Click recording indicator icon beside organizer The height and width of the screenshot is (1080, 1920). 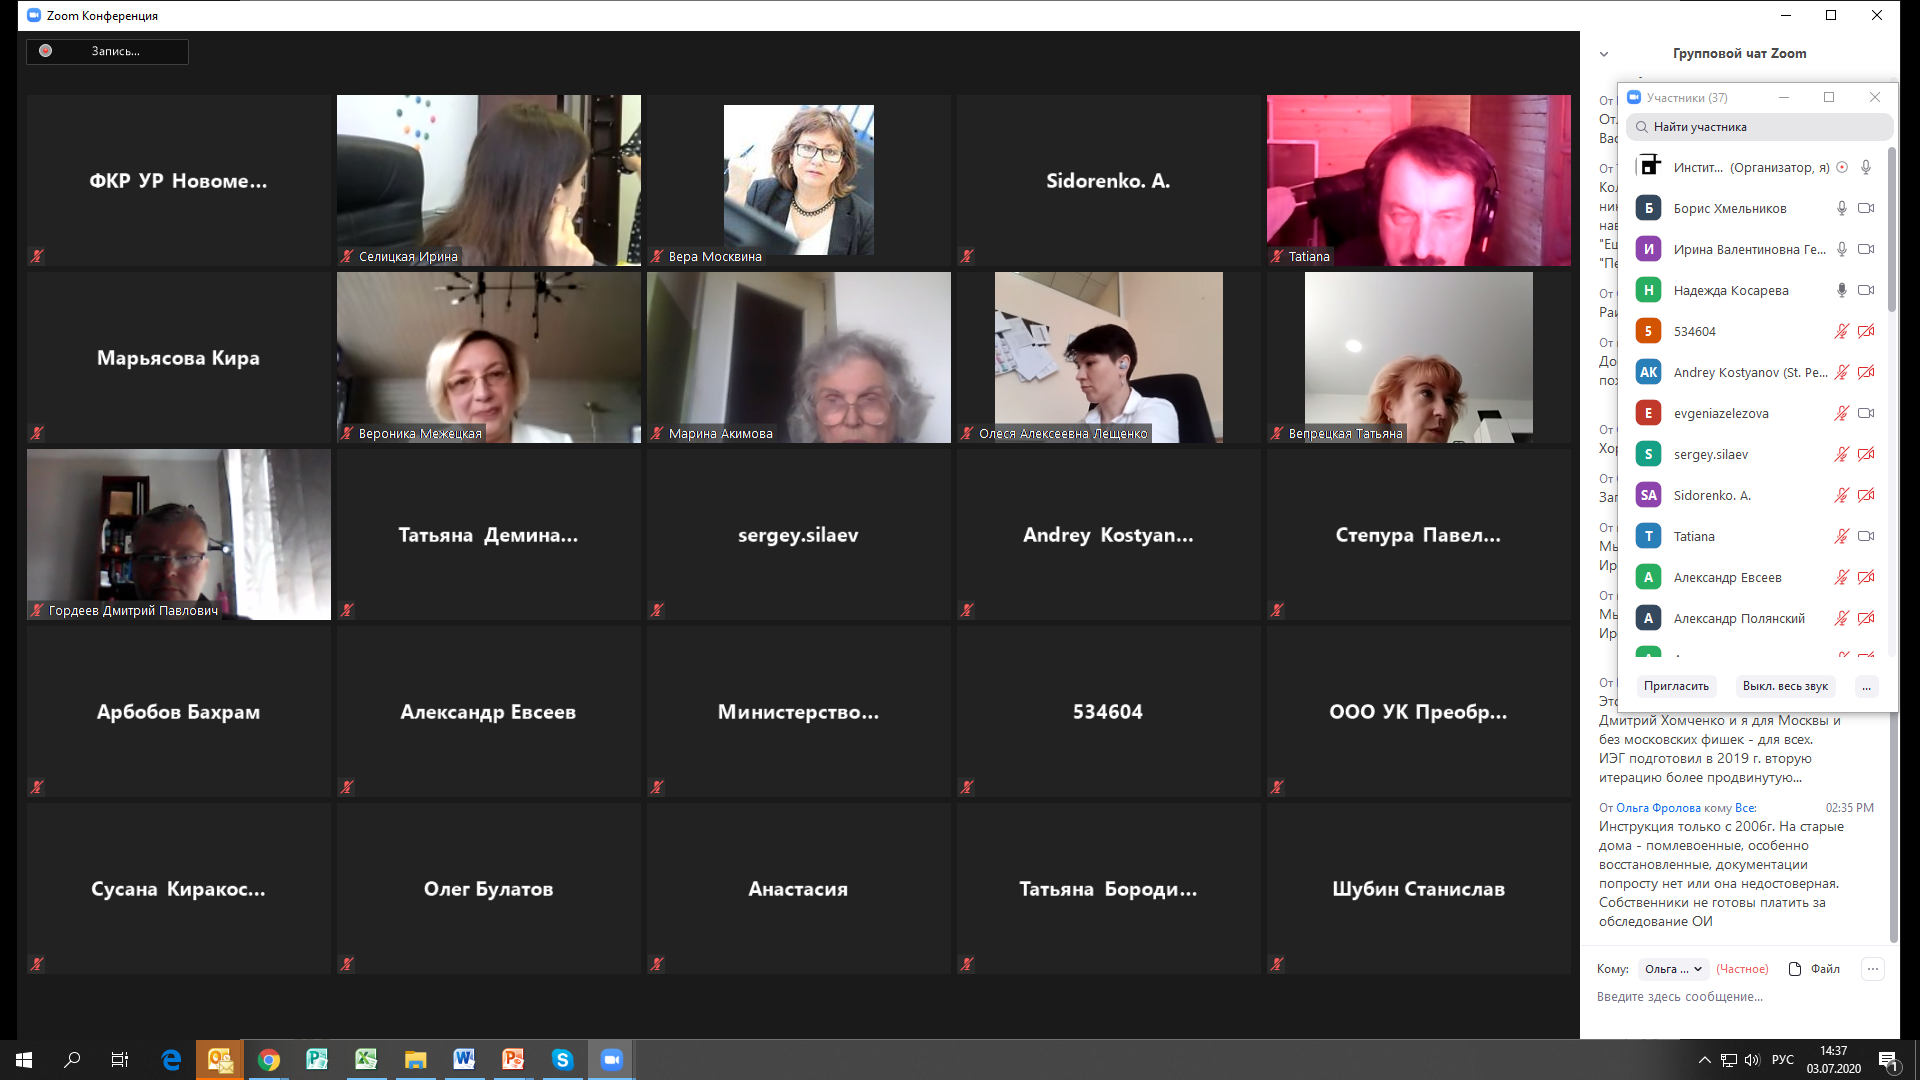1842,167
